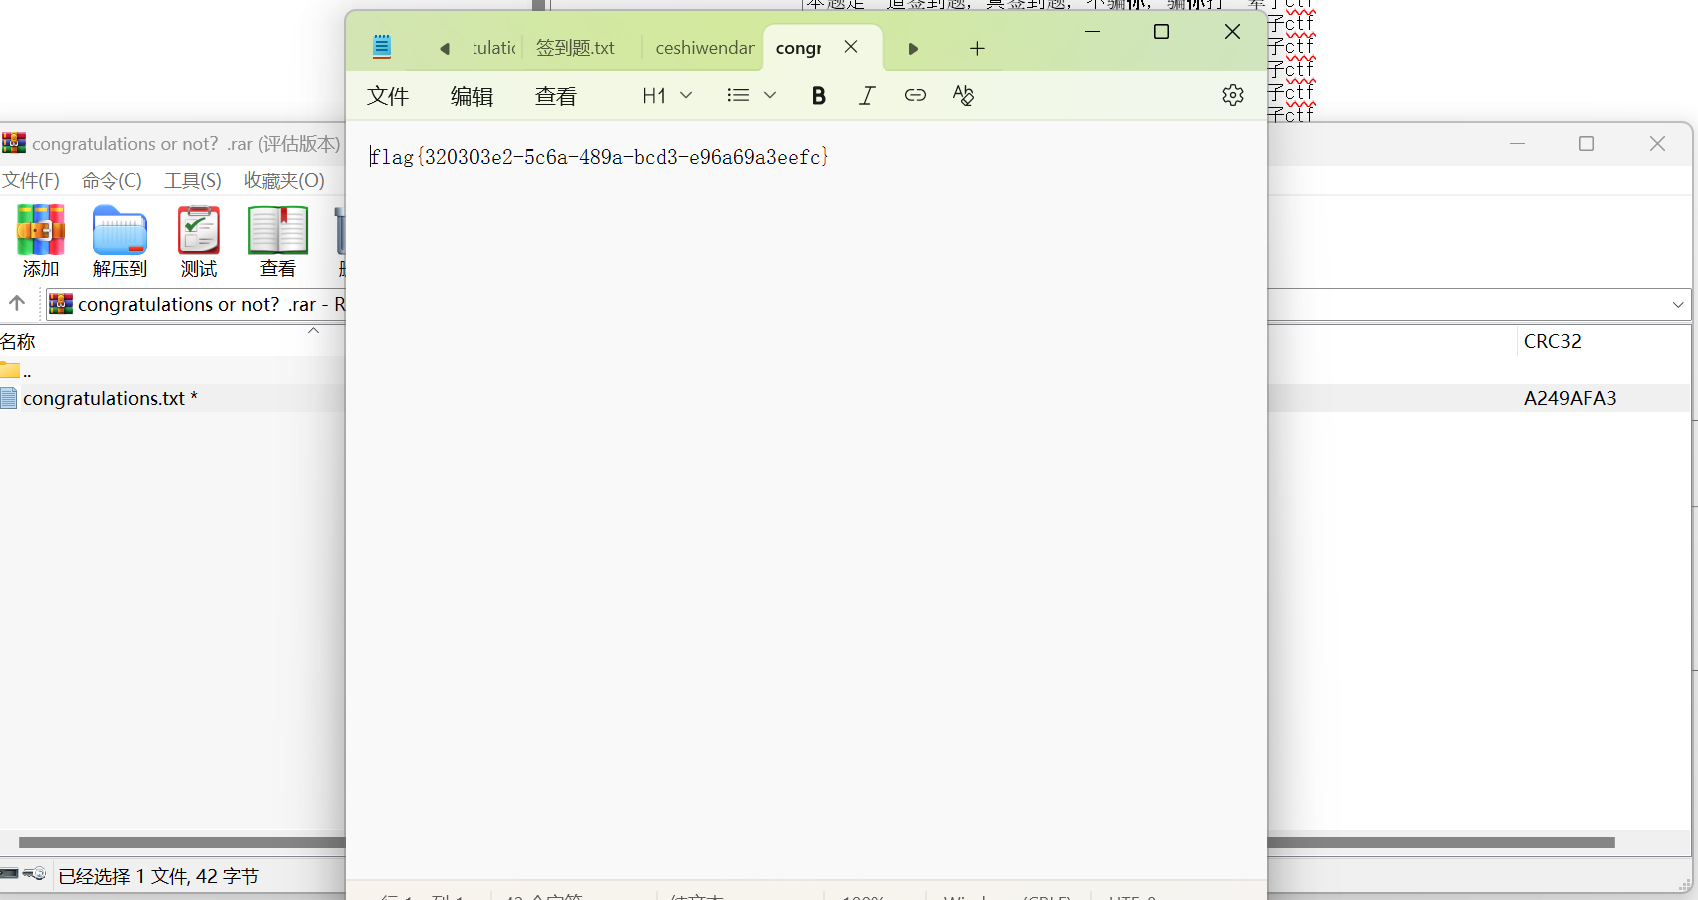Switch to the ceshiwendar tab

pos(704,48)
